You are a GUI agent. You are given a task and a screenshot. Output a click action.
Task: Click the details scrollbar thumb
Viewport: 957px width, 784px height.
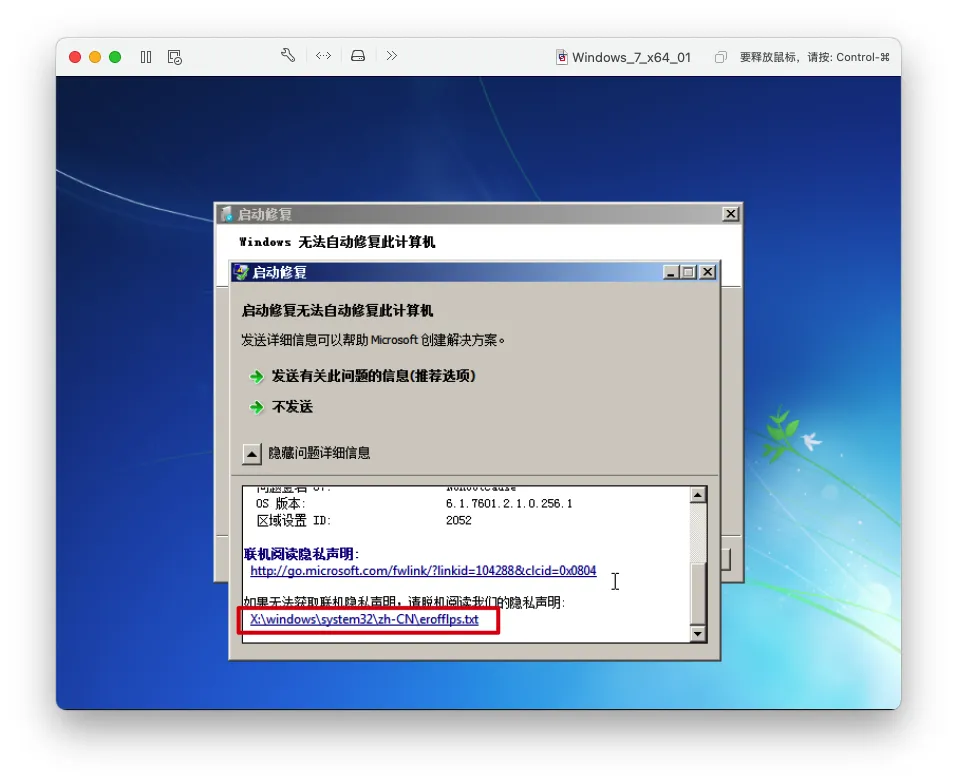coord(698,592)
